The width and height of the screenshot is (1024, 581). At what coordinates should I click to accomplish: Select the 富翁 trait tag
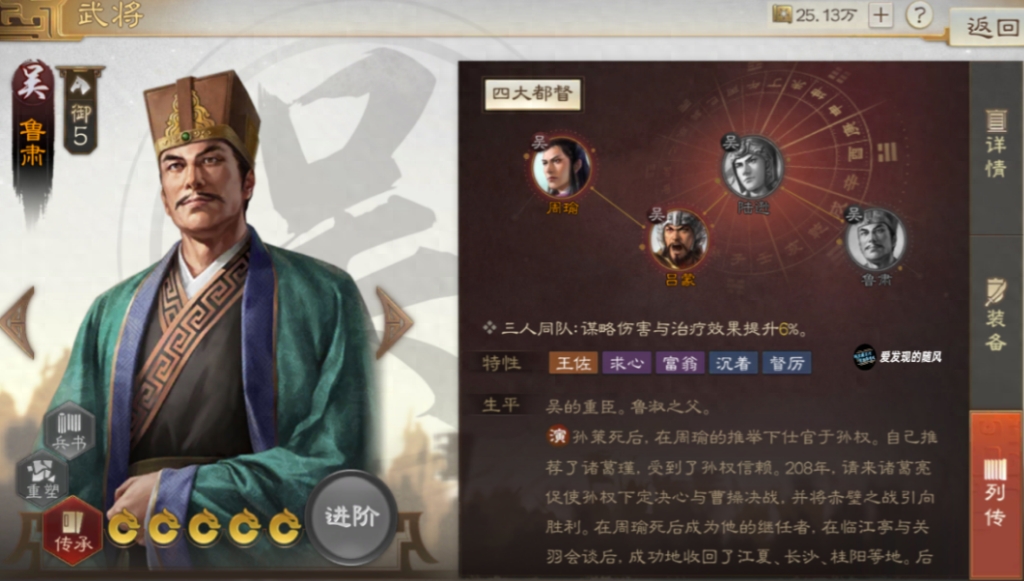(680, 363)
